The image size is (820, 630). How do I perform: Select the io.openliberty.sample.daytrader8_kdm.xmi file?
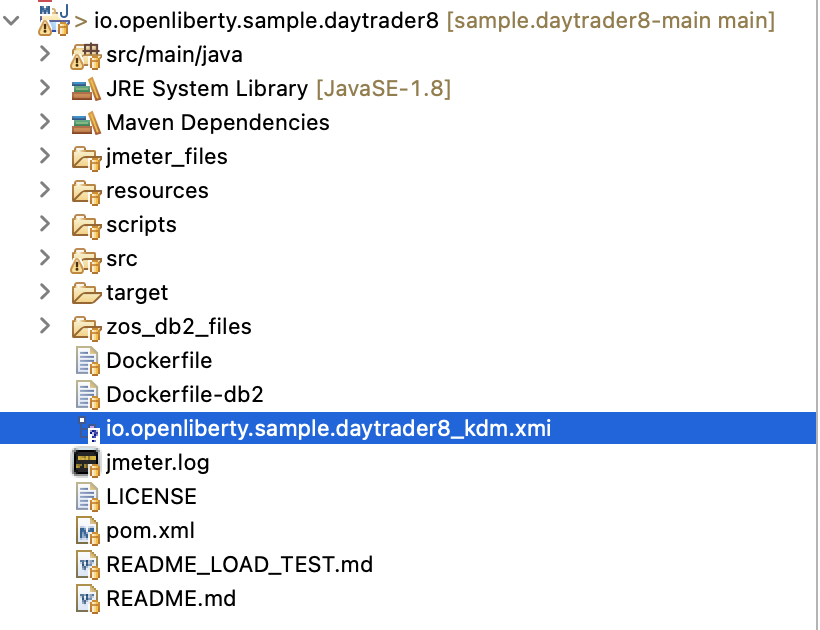(328, 429)
